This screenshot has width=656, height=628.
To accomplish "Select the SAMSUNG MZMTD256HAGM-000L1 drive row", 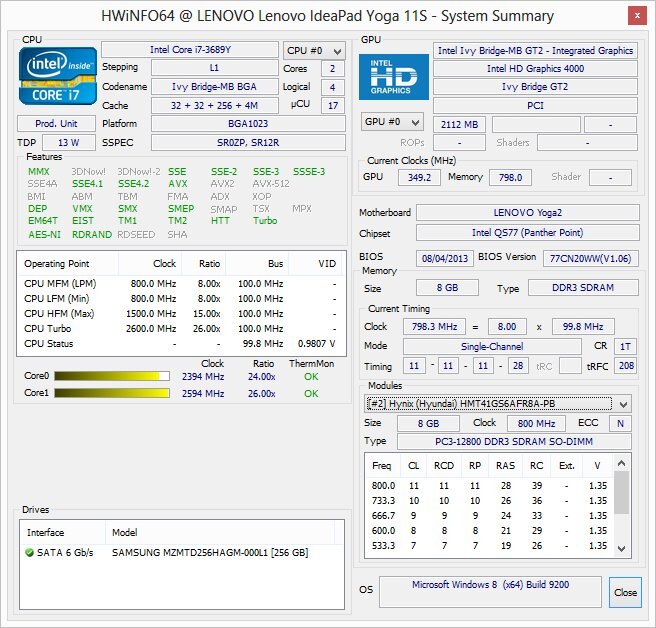I will coord(181,552).
